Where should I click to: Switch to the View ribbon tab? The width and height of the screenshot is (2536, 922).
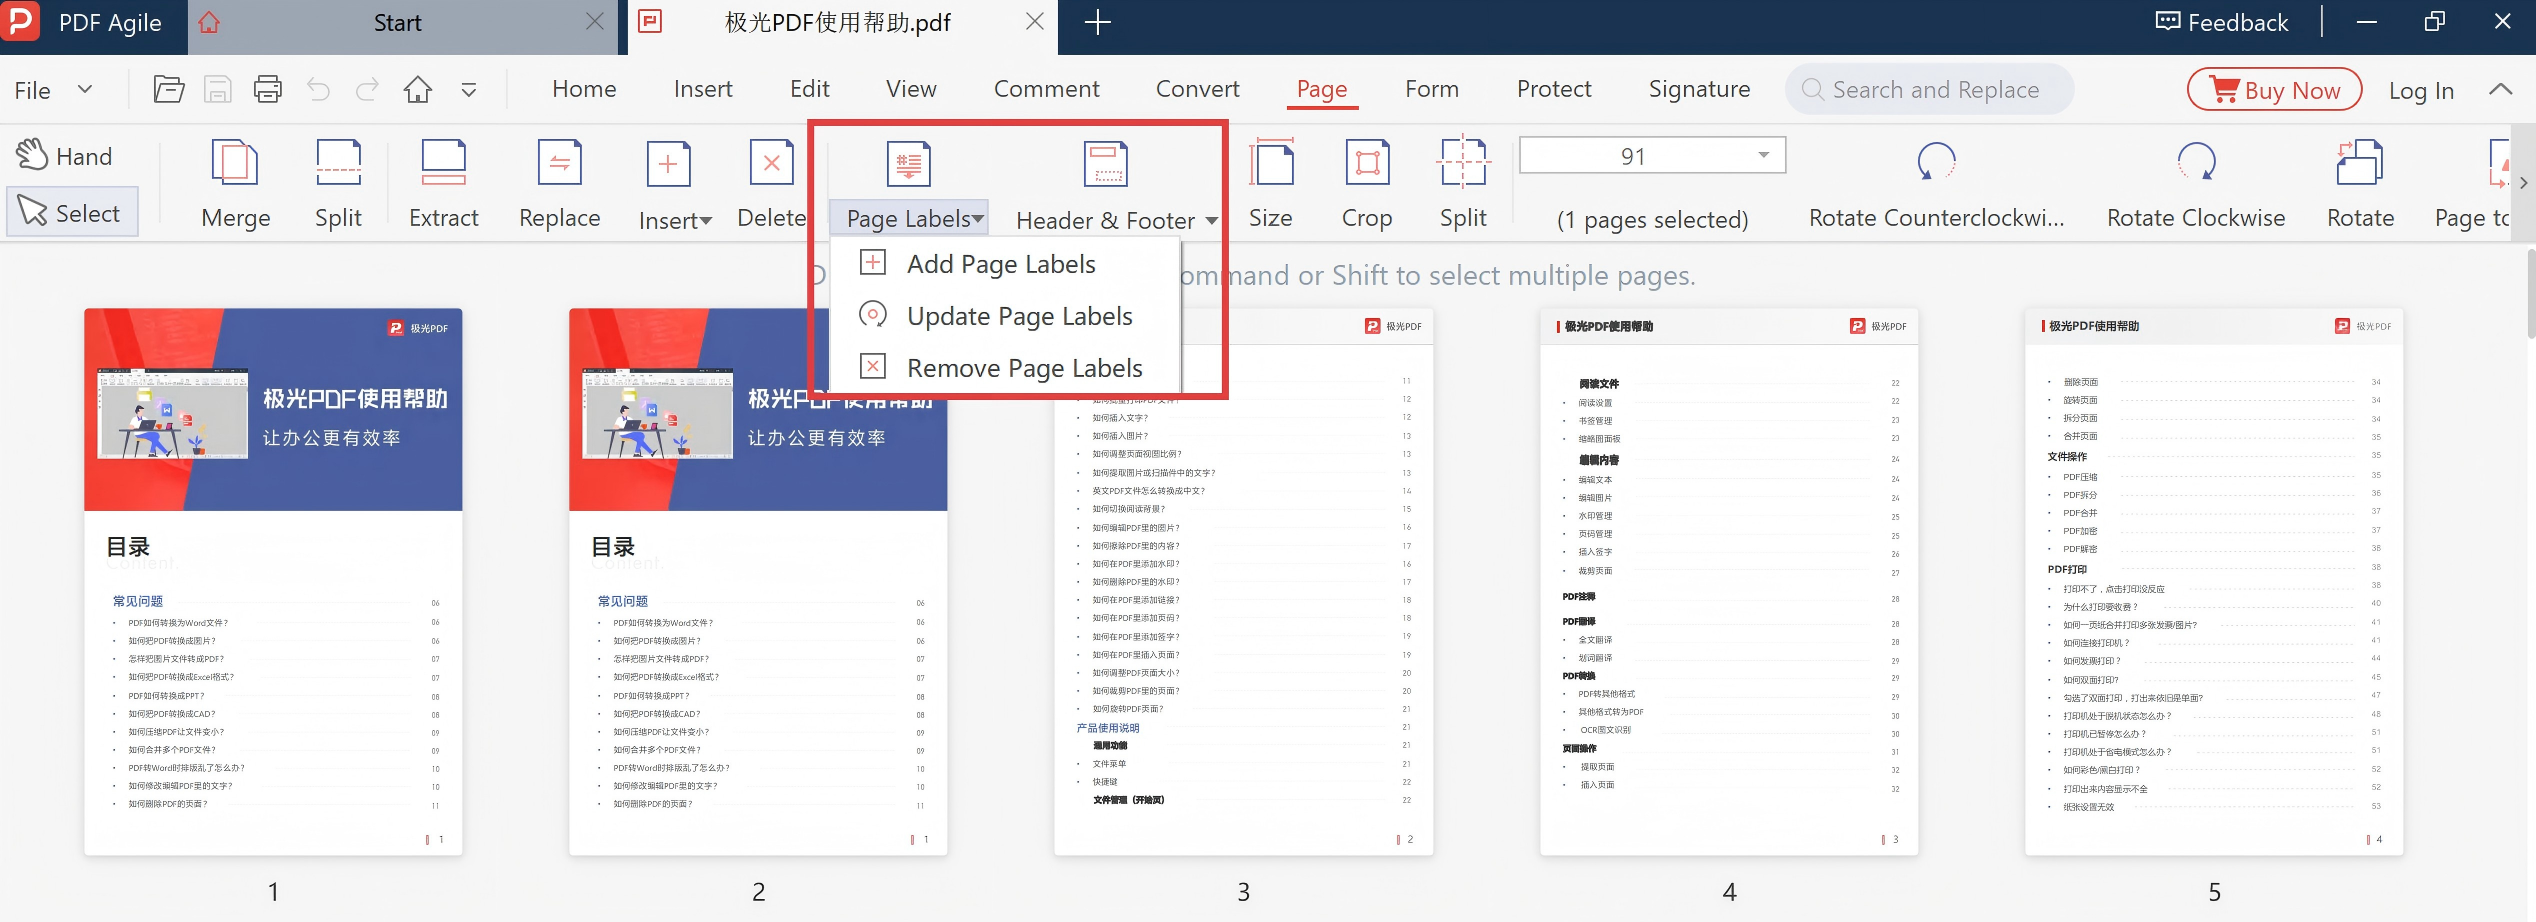(x=911, y=89)
